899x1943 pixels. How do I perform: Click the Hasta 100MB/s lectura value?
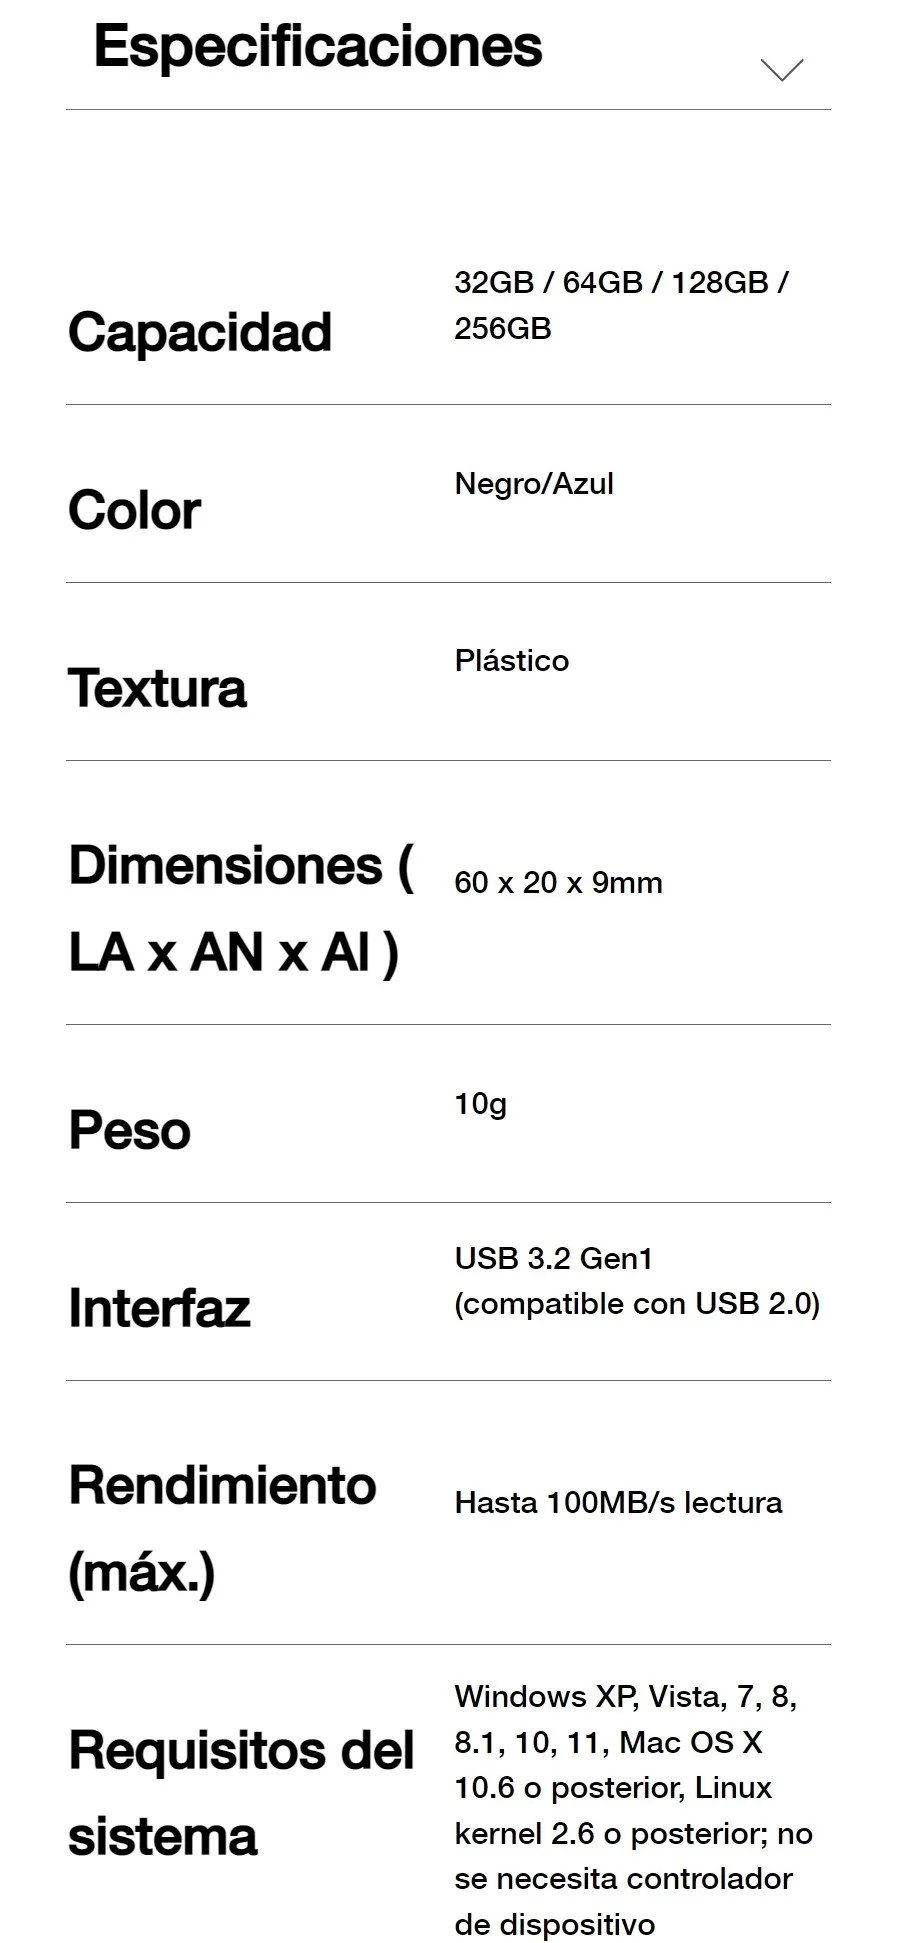pos(618,1503)
